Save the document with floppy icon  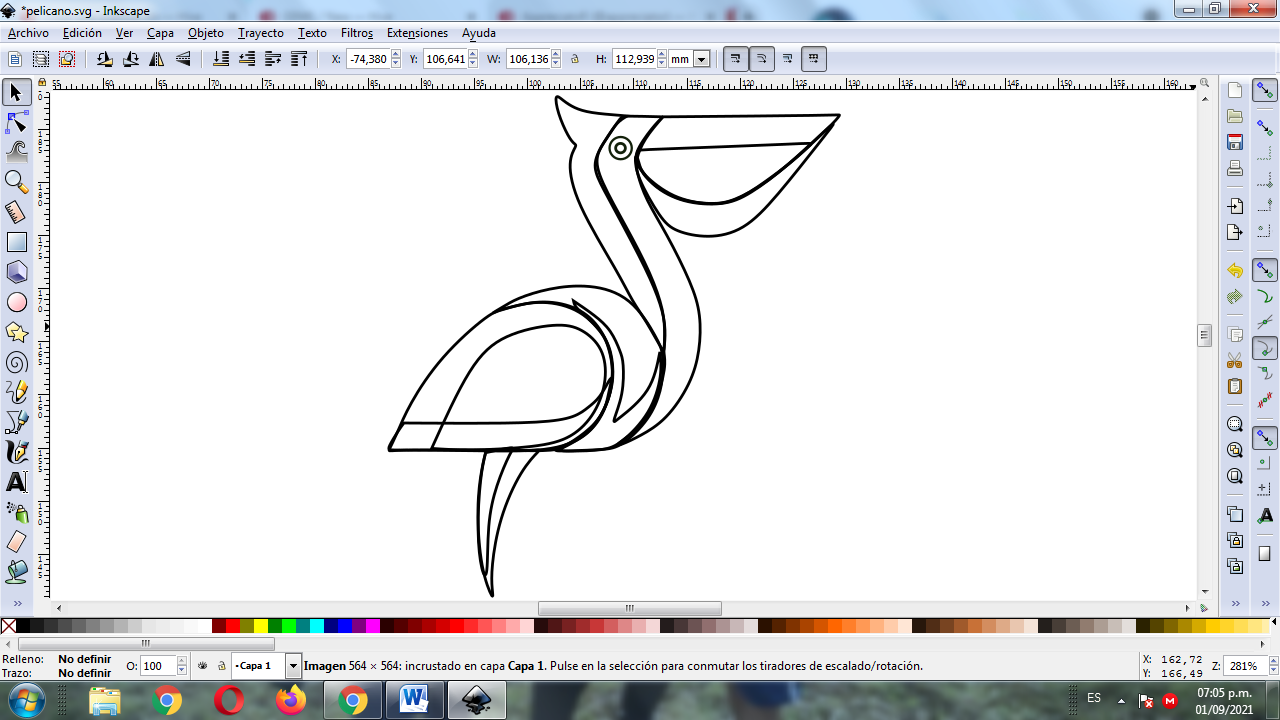(1235, 142)
